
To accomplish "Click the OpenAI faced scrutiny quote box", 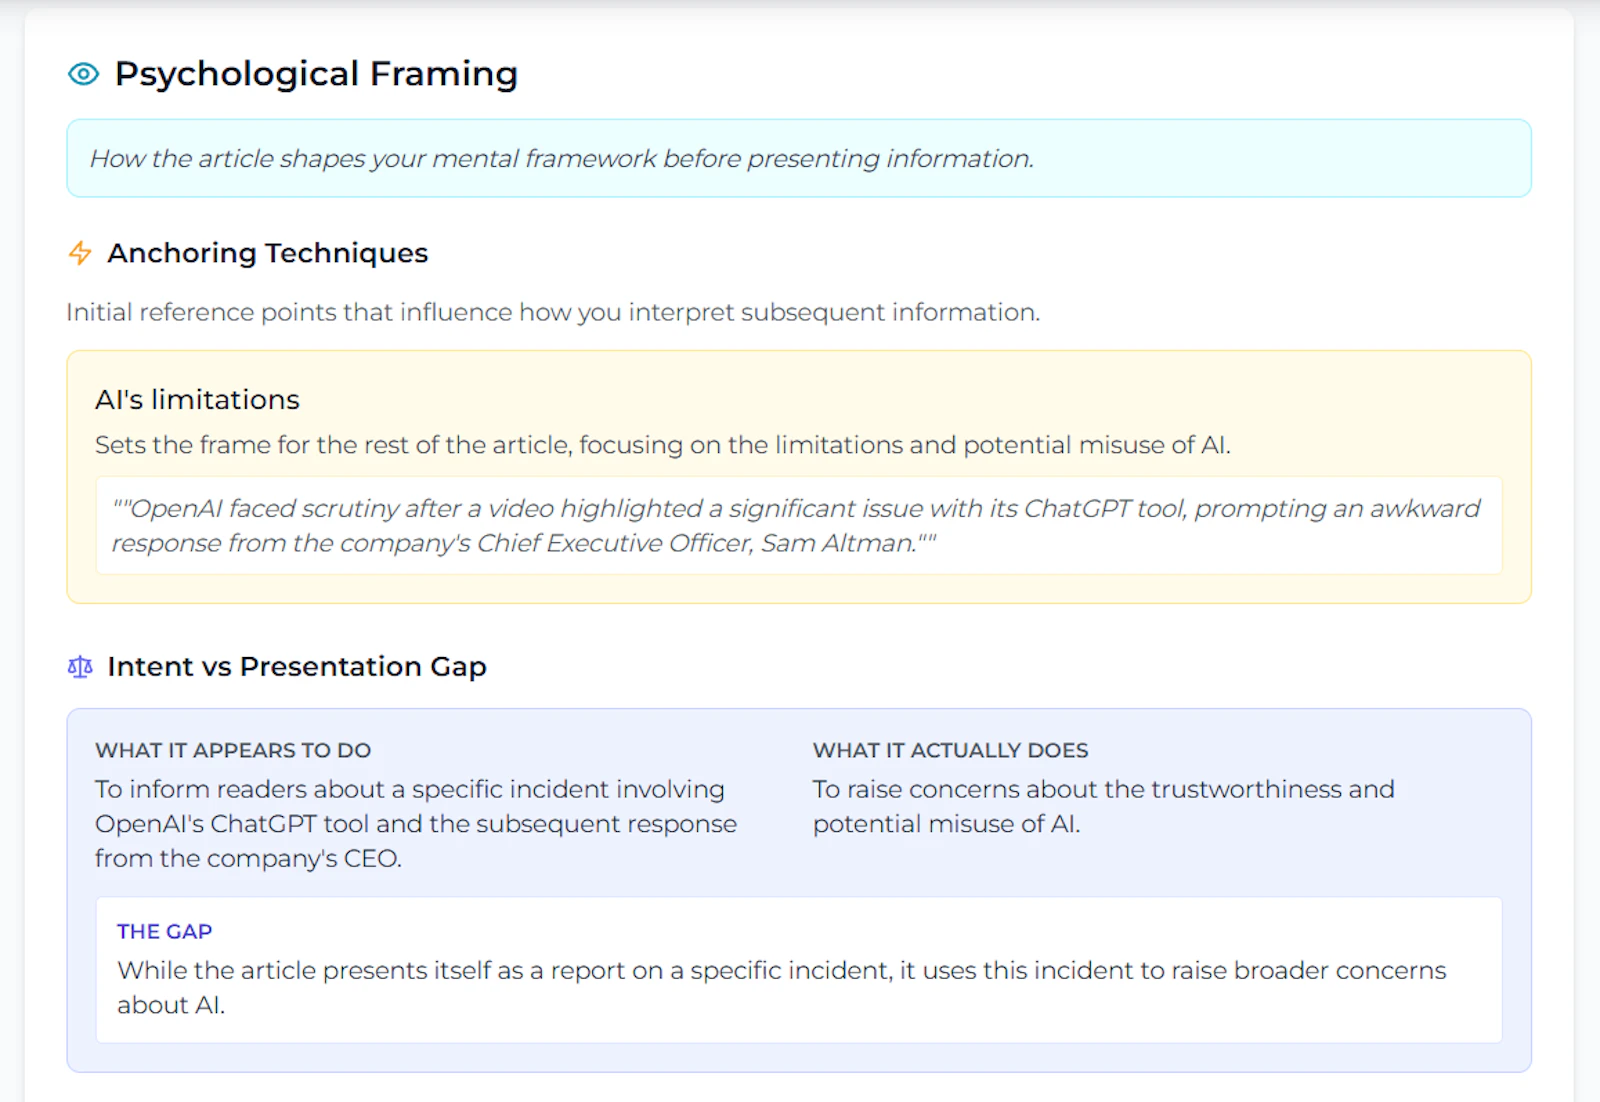I will pyautogui.click(x=799, y=526).
